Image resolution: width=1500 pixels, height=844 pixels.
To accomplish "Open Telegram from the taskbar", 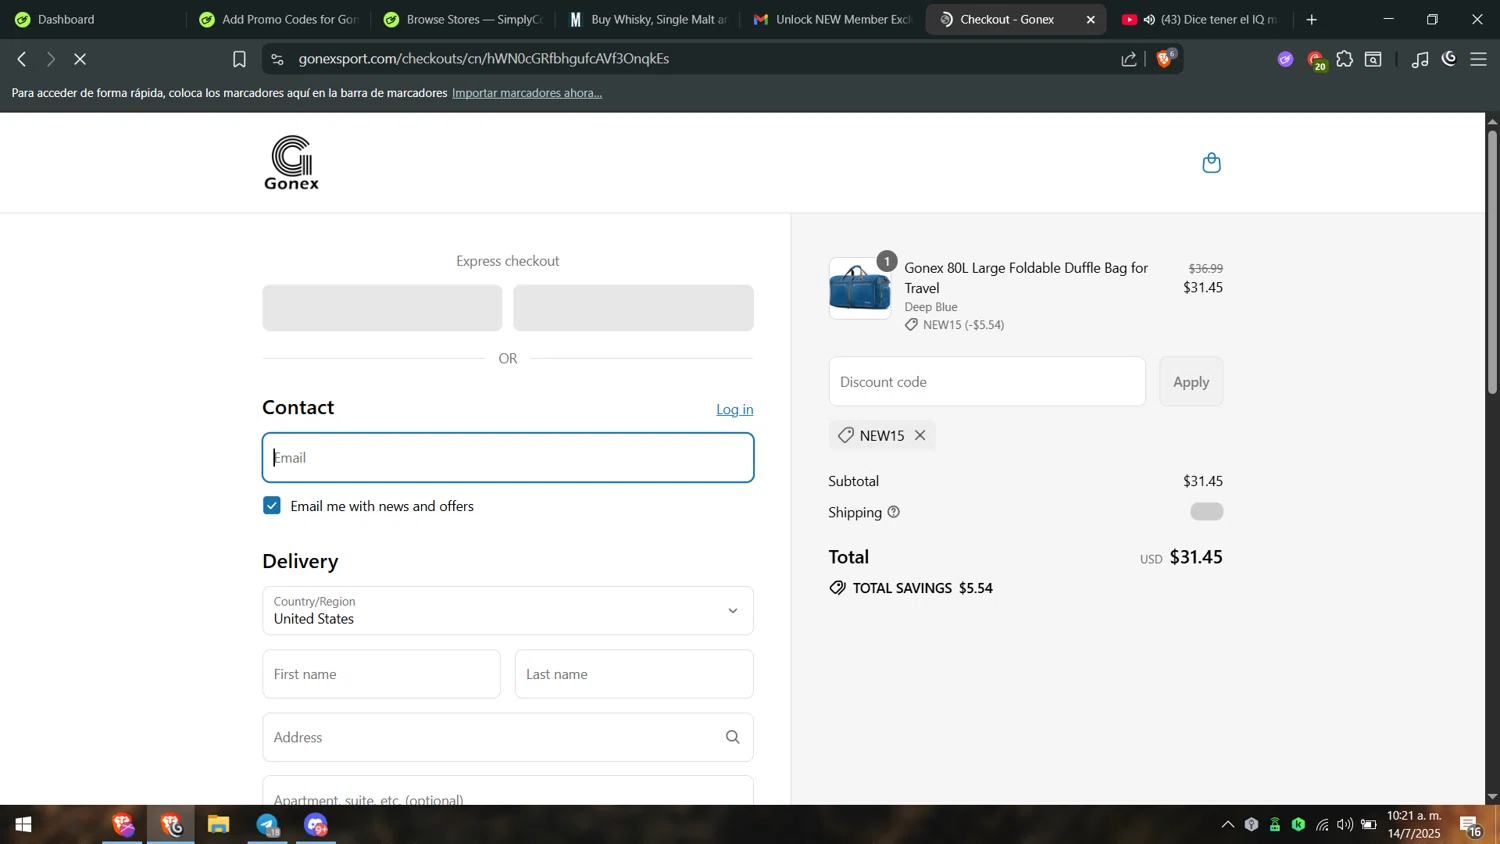I will tap(268, 825).
